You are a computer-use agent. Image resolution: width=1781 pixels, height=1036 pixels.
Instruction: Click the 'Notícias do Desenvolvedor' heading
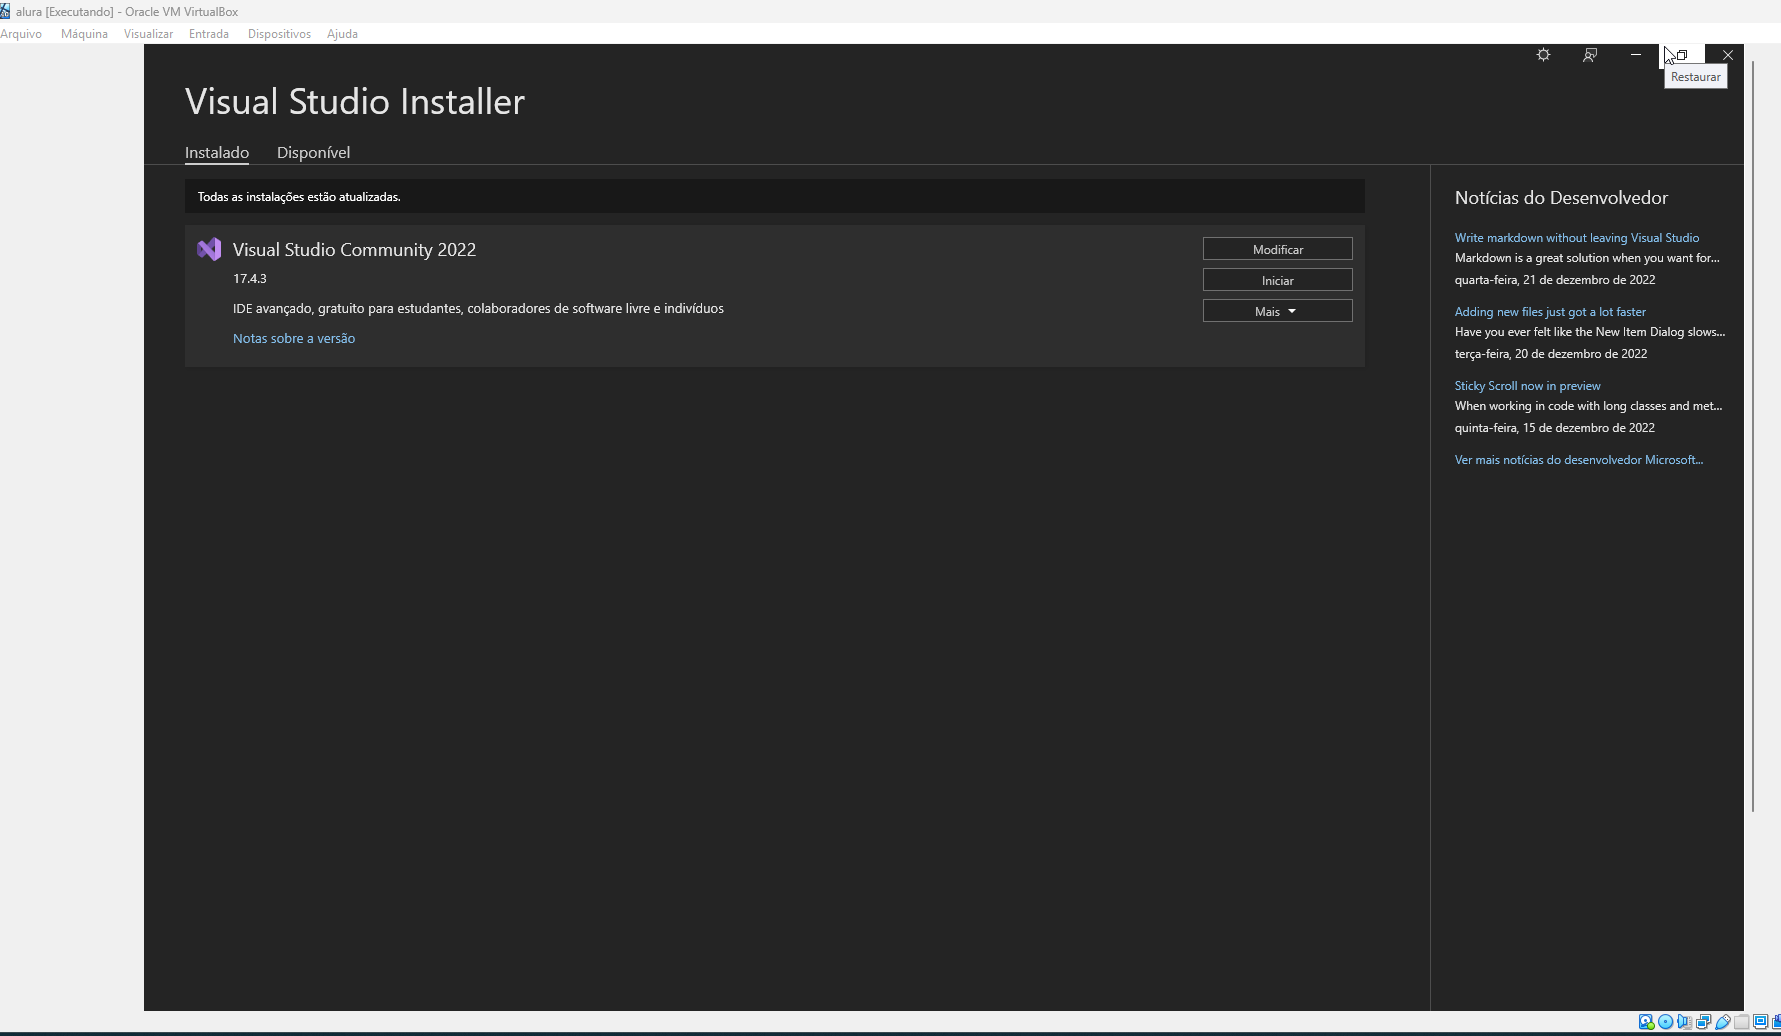(1561, 198)
